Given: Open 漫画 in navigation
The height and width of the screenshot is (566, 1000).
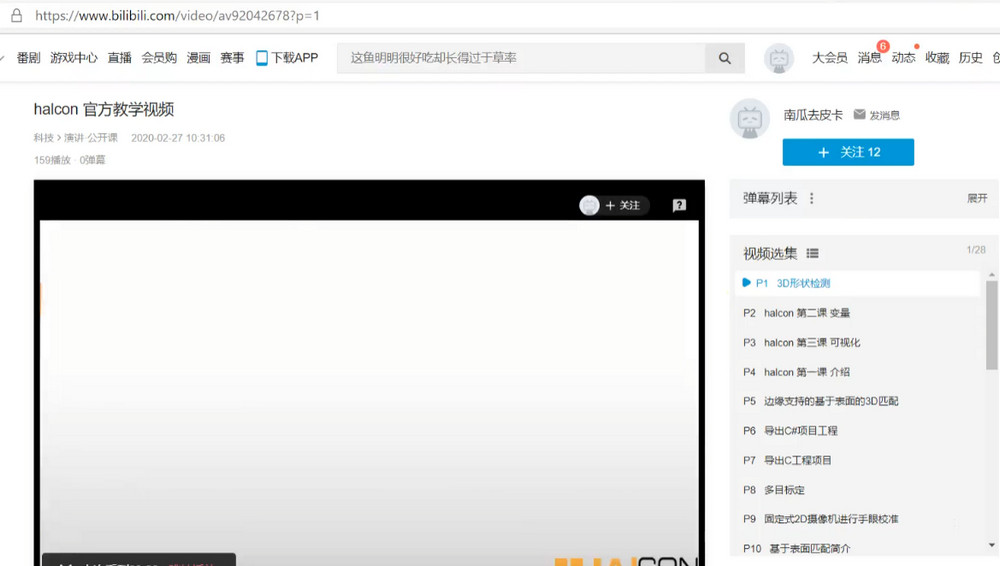Looking at the screenshot, I should tap(198, 58).
